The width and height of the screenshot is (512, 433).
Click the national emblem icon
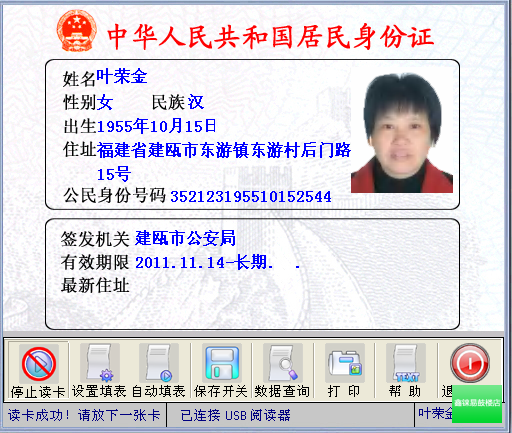pyautogui.click(x=77, y=31)
